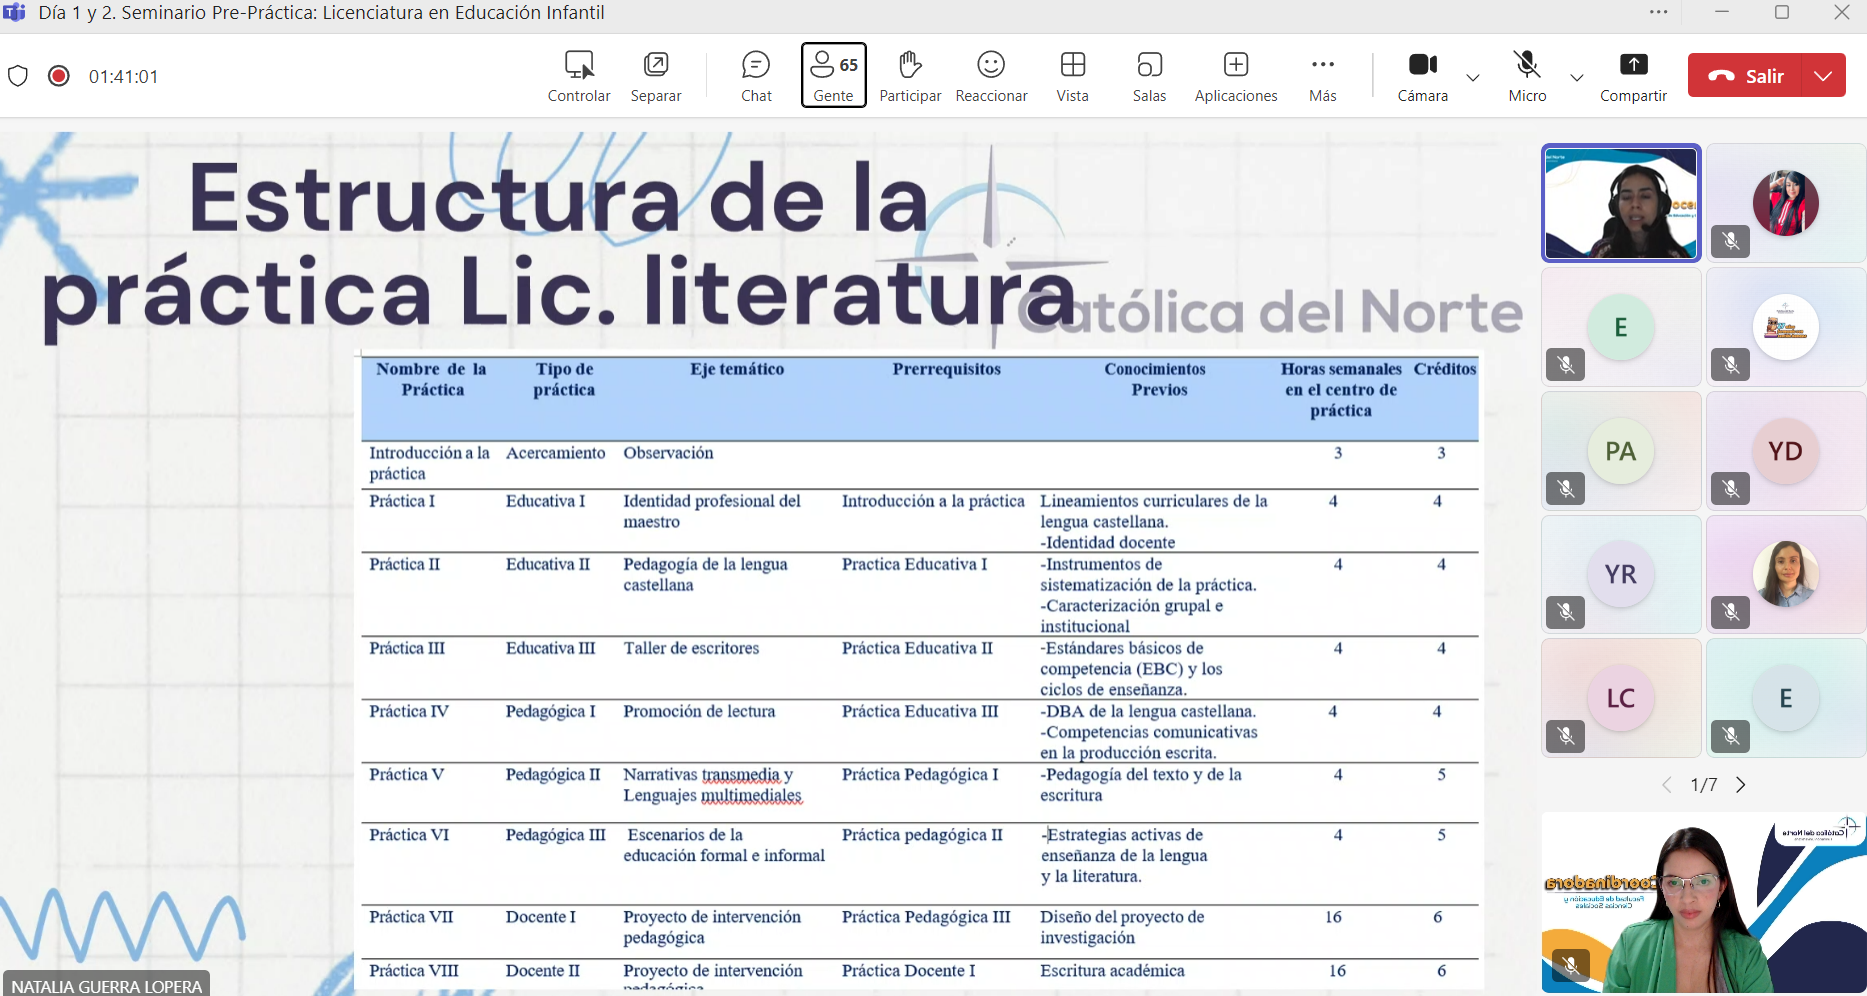Select the active speaker video thumbnail
This screenshot has width=1867, height=996.
coord(1620,203)
